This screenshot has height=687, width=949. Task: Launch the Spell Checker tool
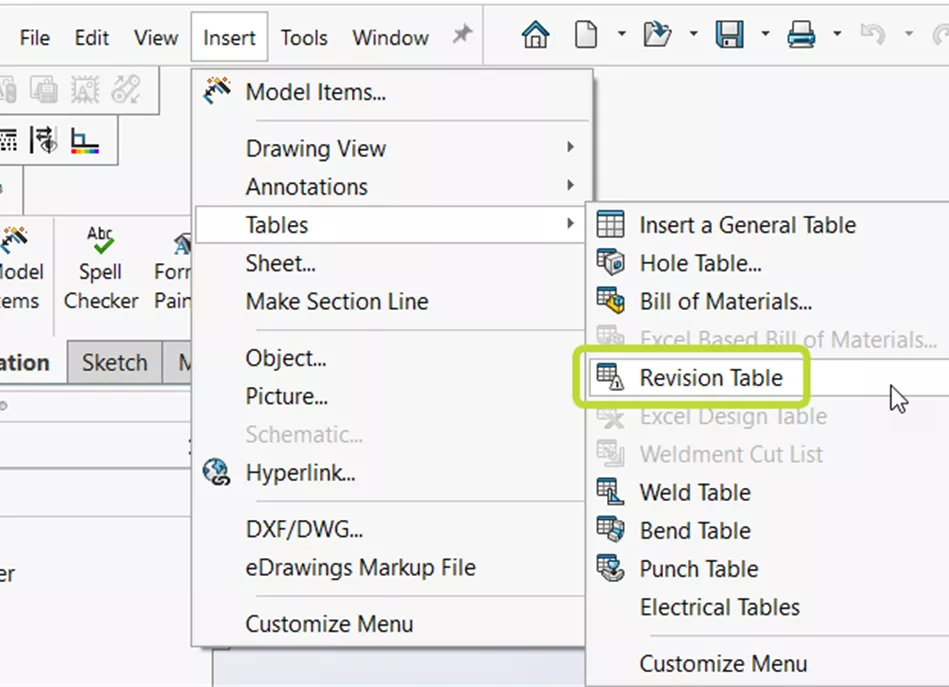pyautogui.click(x=100, y=268)
